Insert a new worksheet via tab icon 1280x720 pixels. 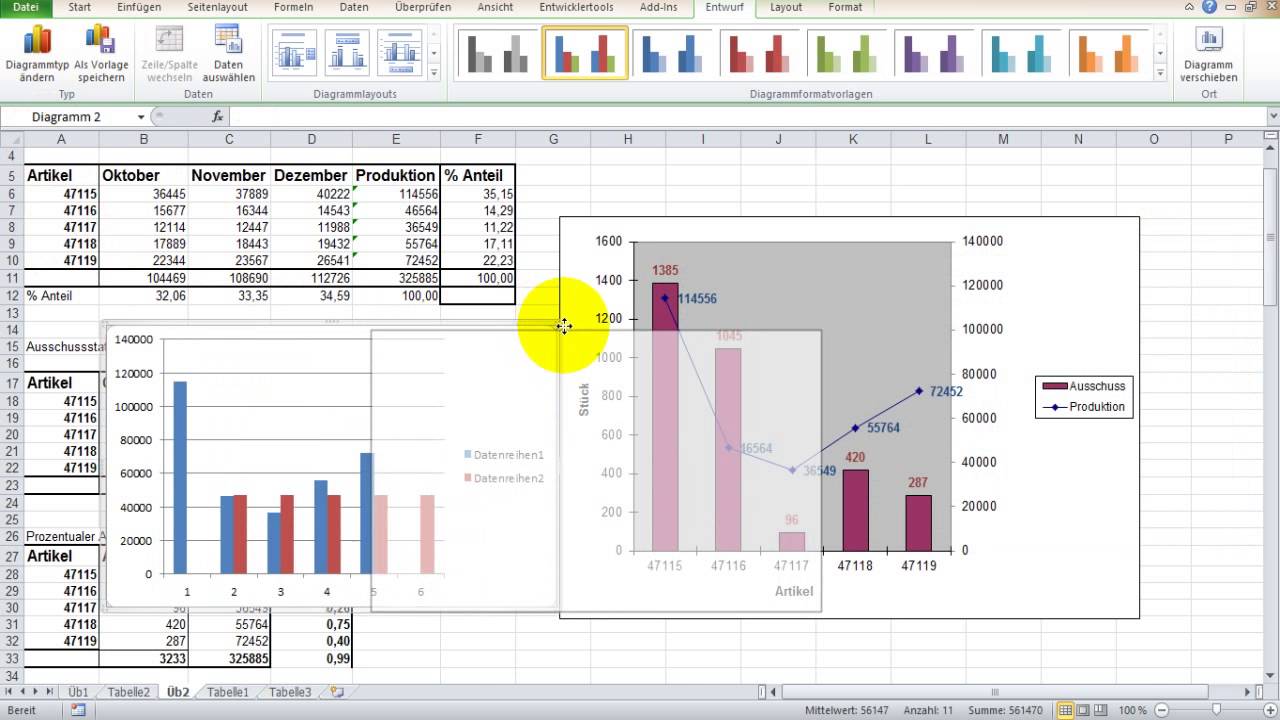(x=337, y=692)
